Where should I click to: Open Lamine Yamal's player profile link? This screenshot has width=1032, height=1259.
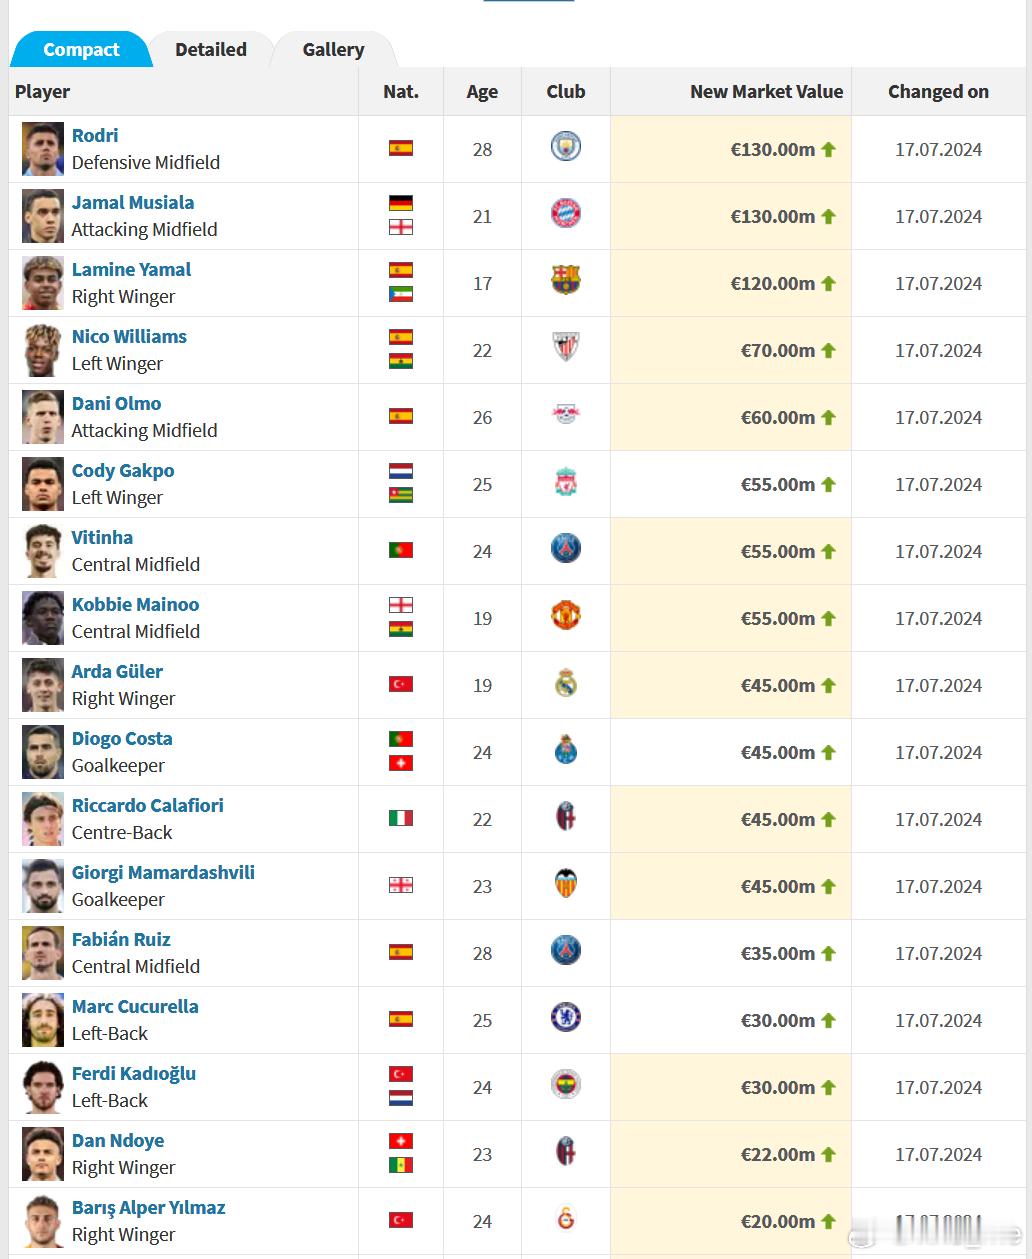pyautogui.click(x=131, y=270)
